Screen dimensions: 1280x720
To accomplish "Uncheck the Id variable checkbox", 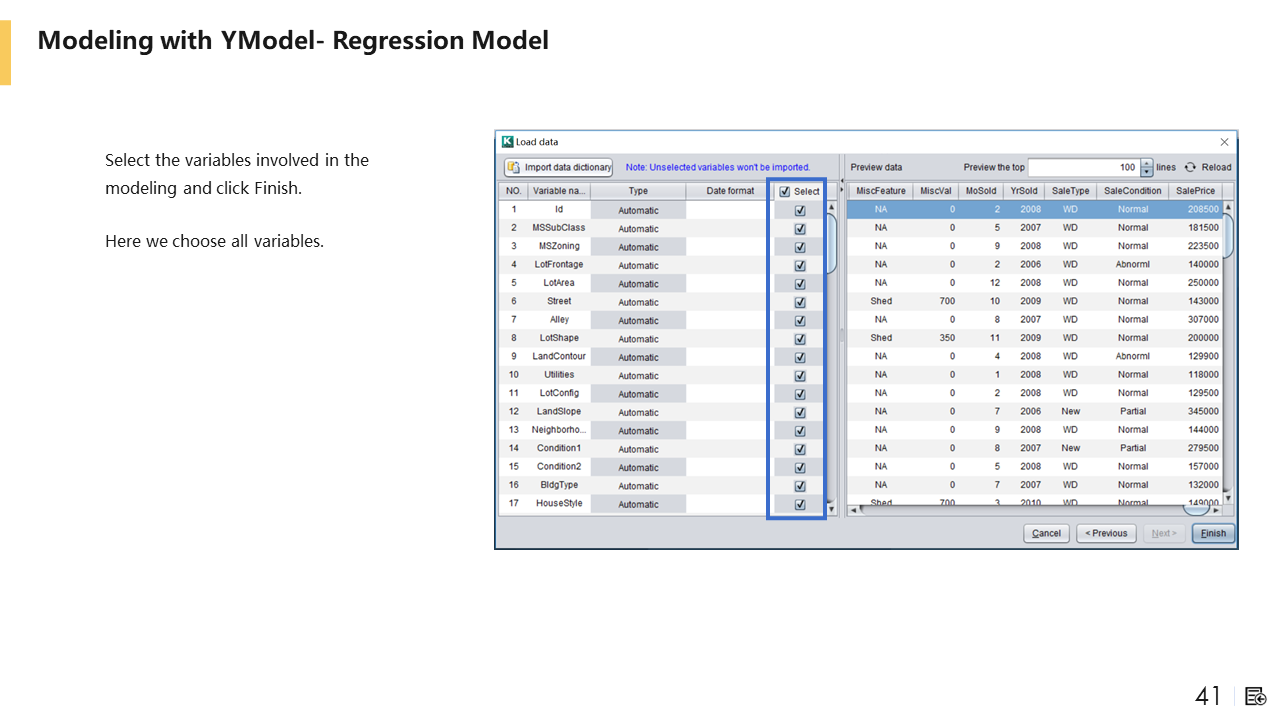I will pos(800,210).
